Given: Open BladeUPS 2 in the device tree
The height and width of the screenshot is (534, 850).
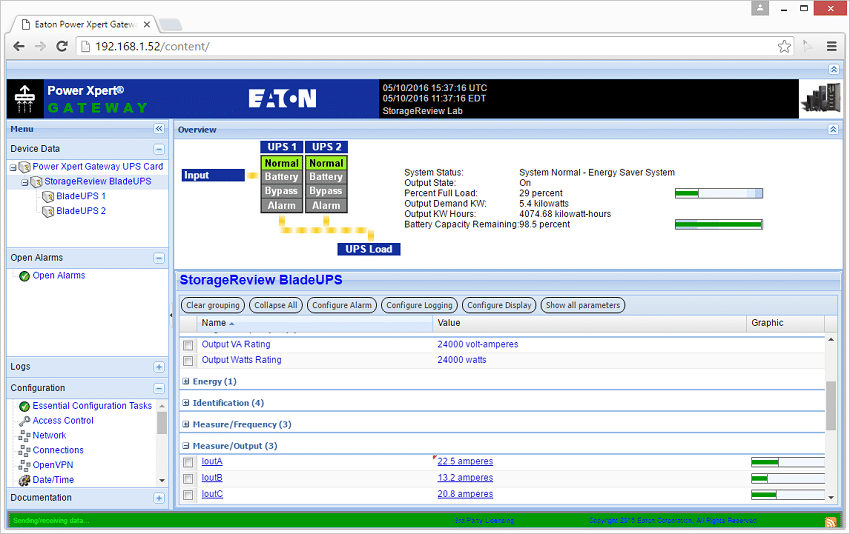Looking at the screenshot, I should (81, 210).
